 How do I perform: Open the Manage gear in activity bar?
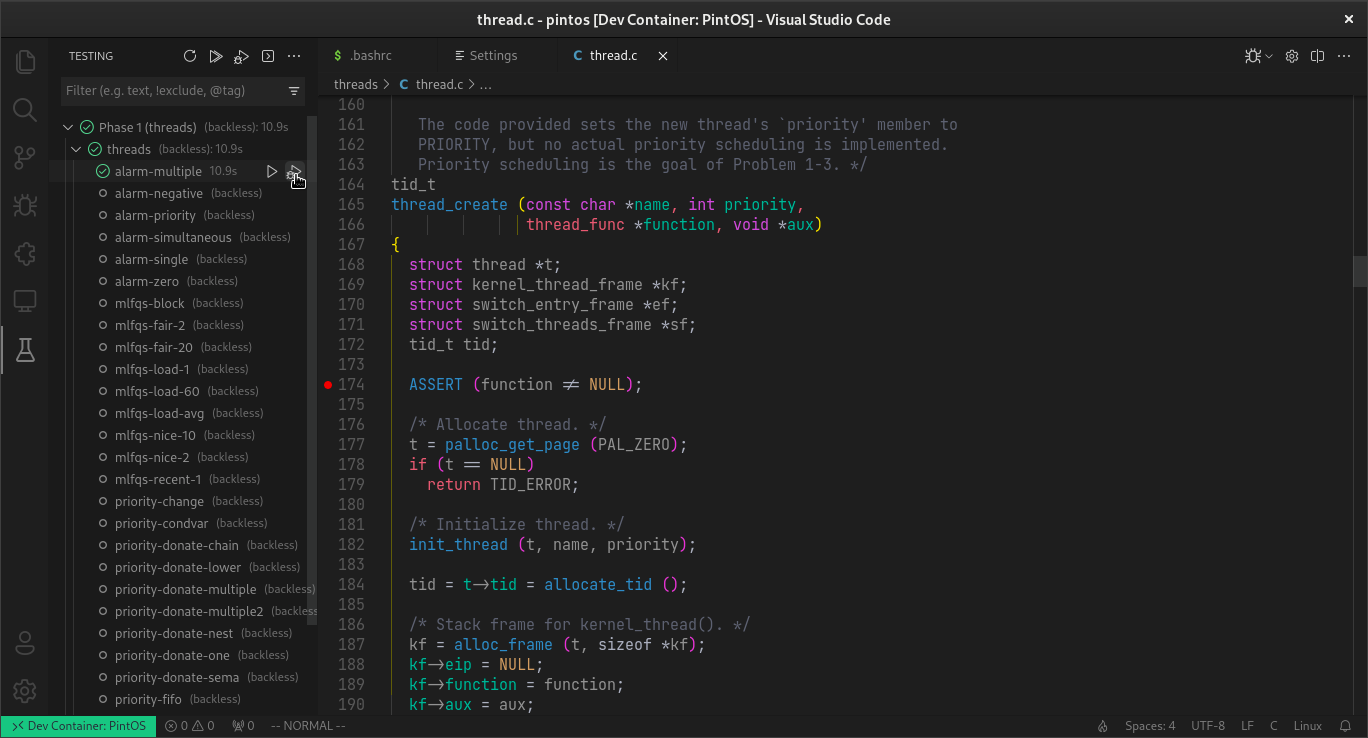pos(25,691)
